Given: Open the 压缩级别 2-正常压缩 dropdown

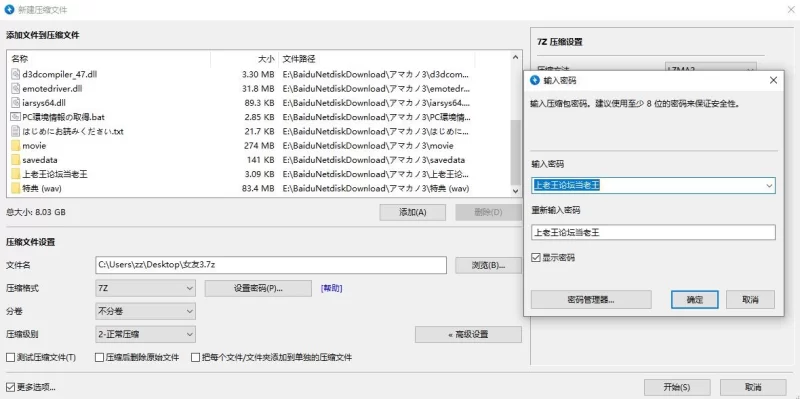Looking at the screenshot, I should [x=145, y=334].
